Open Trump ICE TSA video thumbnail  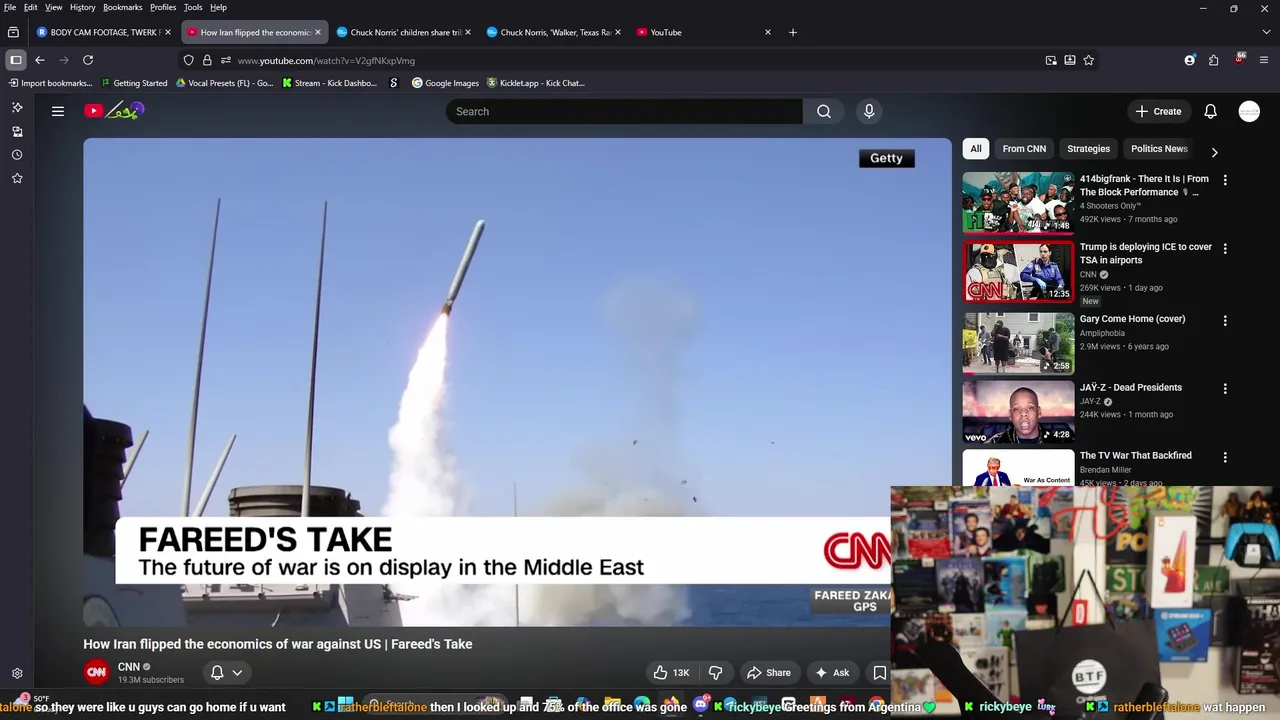click(1018, 271)
